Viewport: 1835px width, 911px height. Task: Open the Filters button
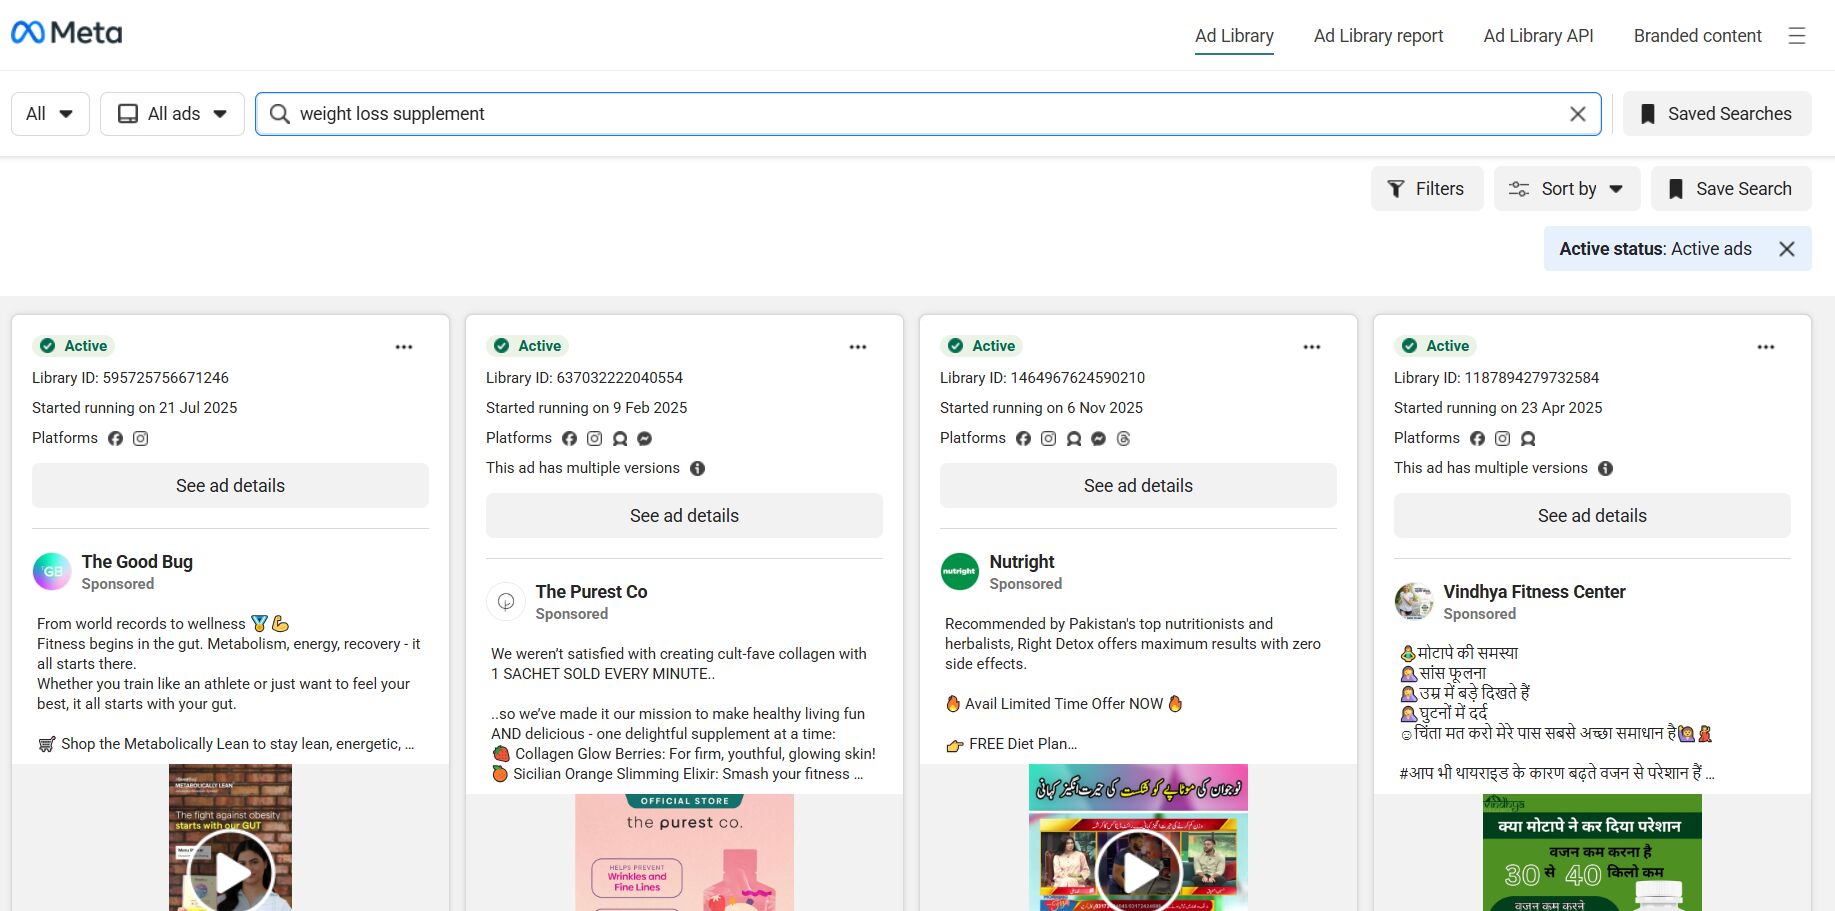pyautogui.click(x=1426, y=189)
